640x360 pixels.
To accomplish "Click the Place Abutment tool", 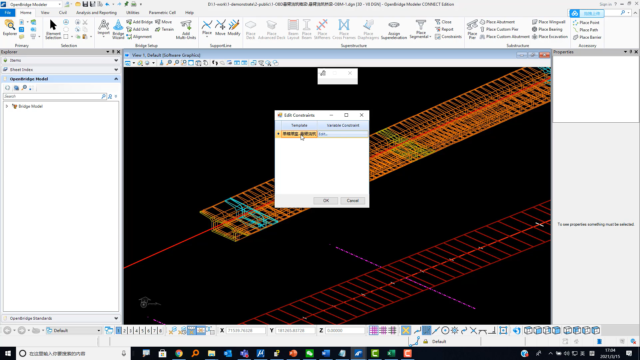I will point(497,22).
